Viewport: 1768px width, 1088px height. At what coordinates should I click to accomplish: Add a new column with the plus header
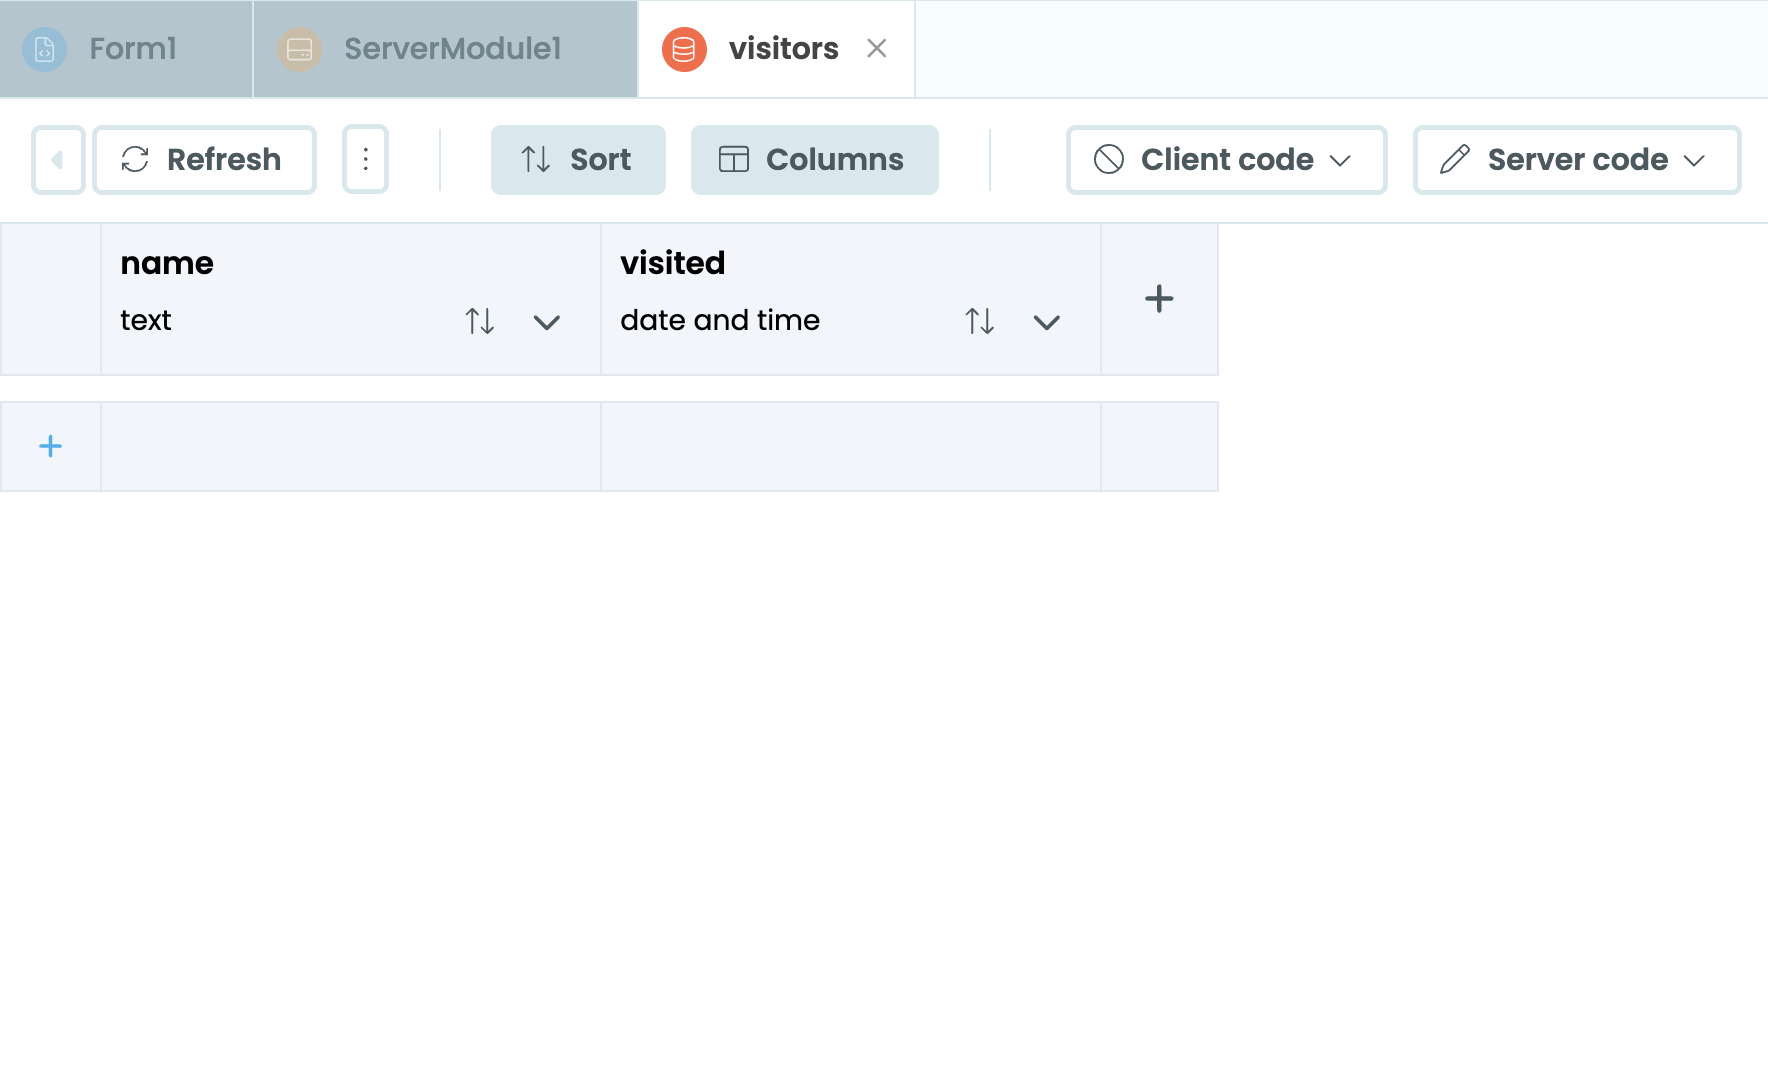(1159, 298)
